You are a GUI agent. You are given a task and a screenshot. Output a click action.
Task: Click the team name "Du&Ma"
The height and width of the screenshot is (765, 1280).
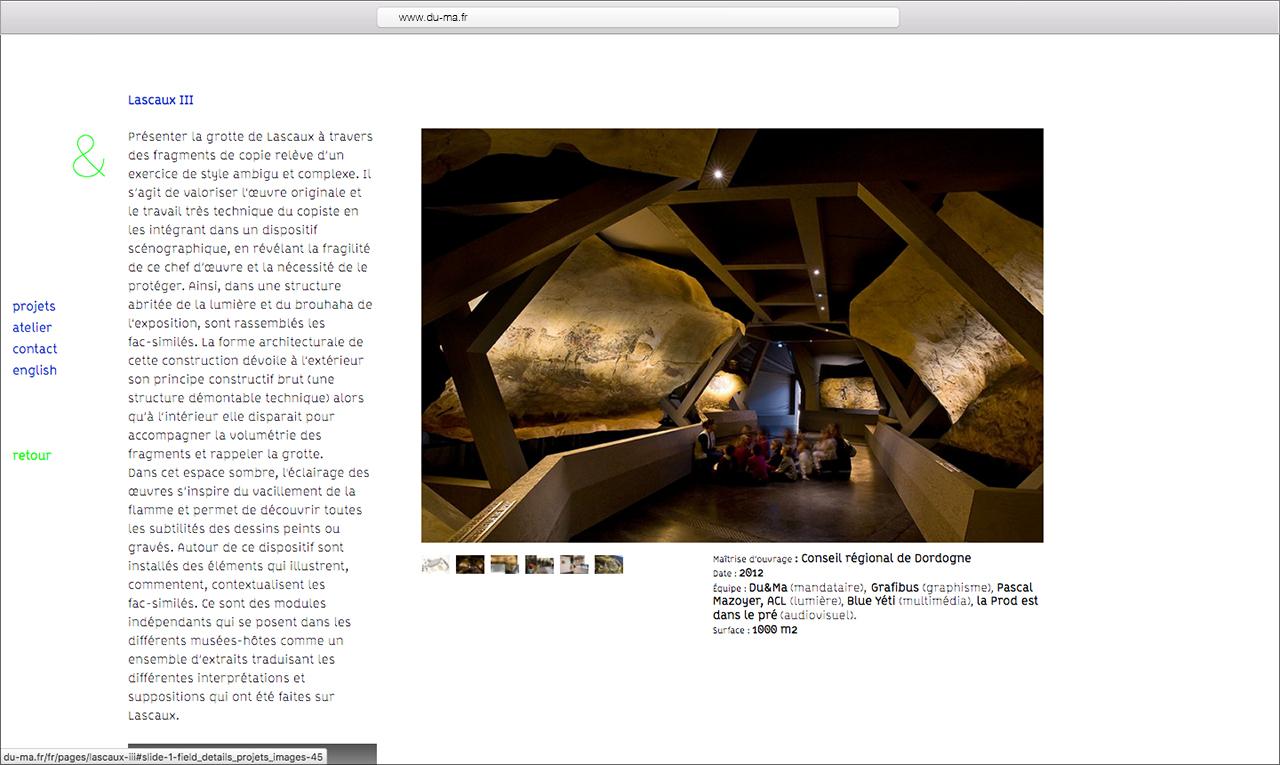(x=768, y=587)
